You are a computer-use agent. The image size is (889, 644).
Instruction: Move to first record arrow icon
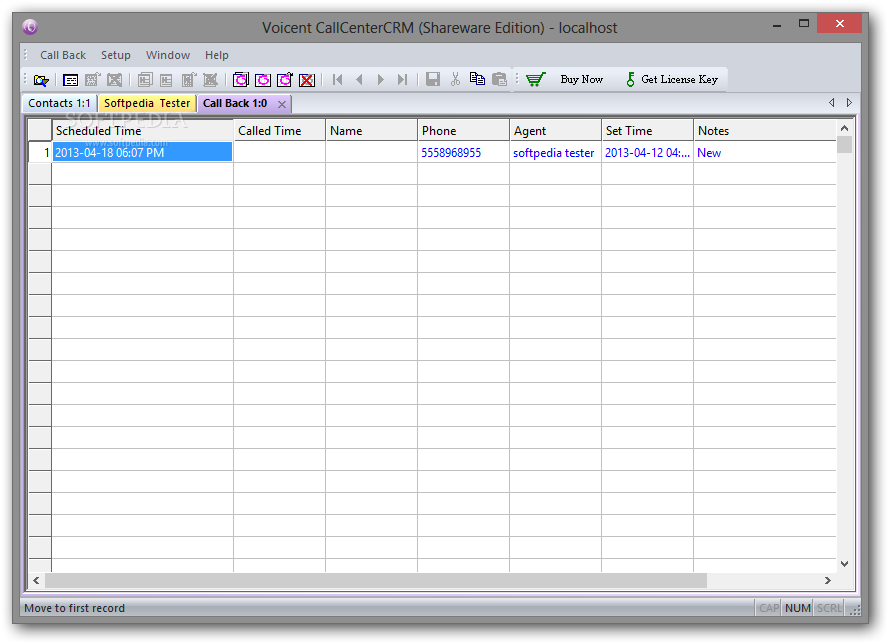[337, 79]
